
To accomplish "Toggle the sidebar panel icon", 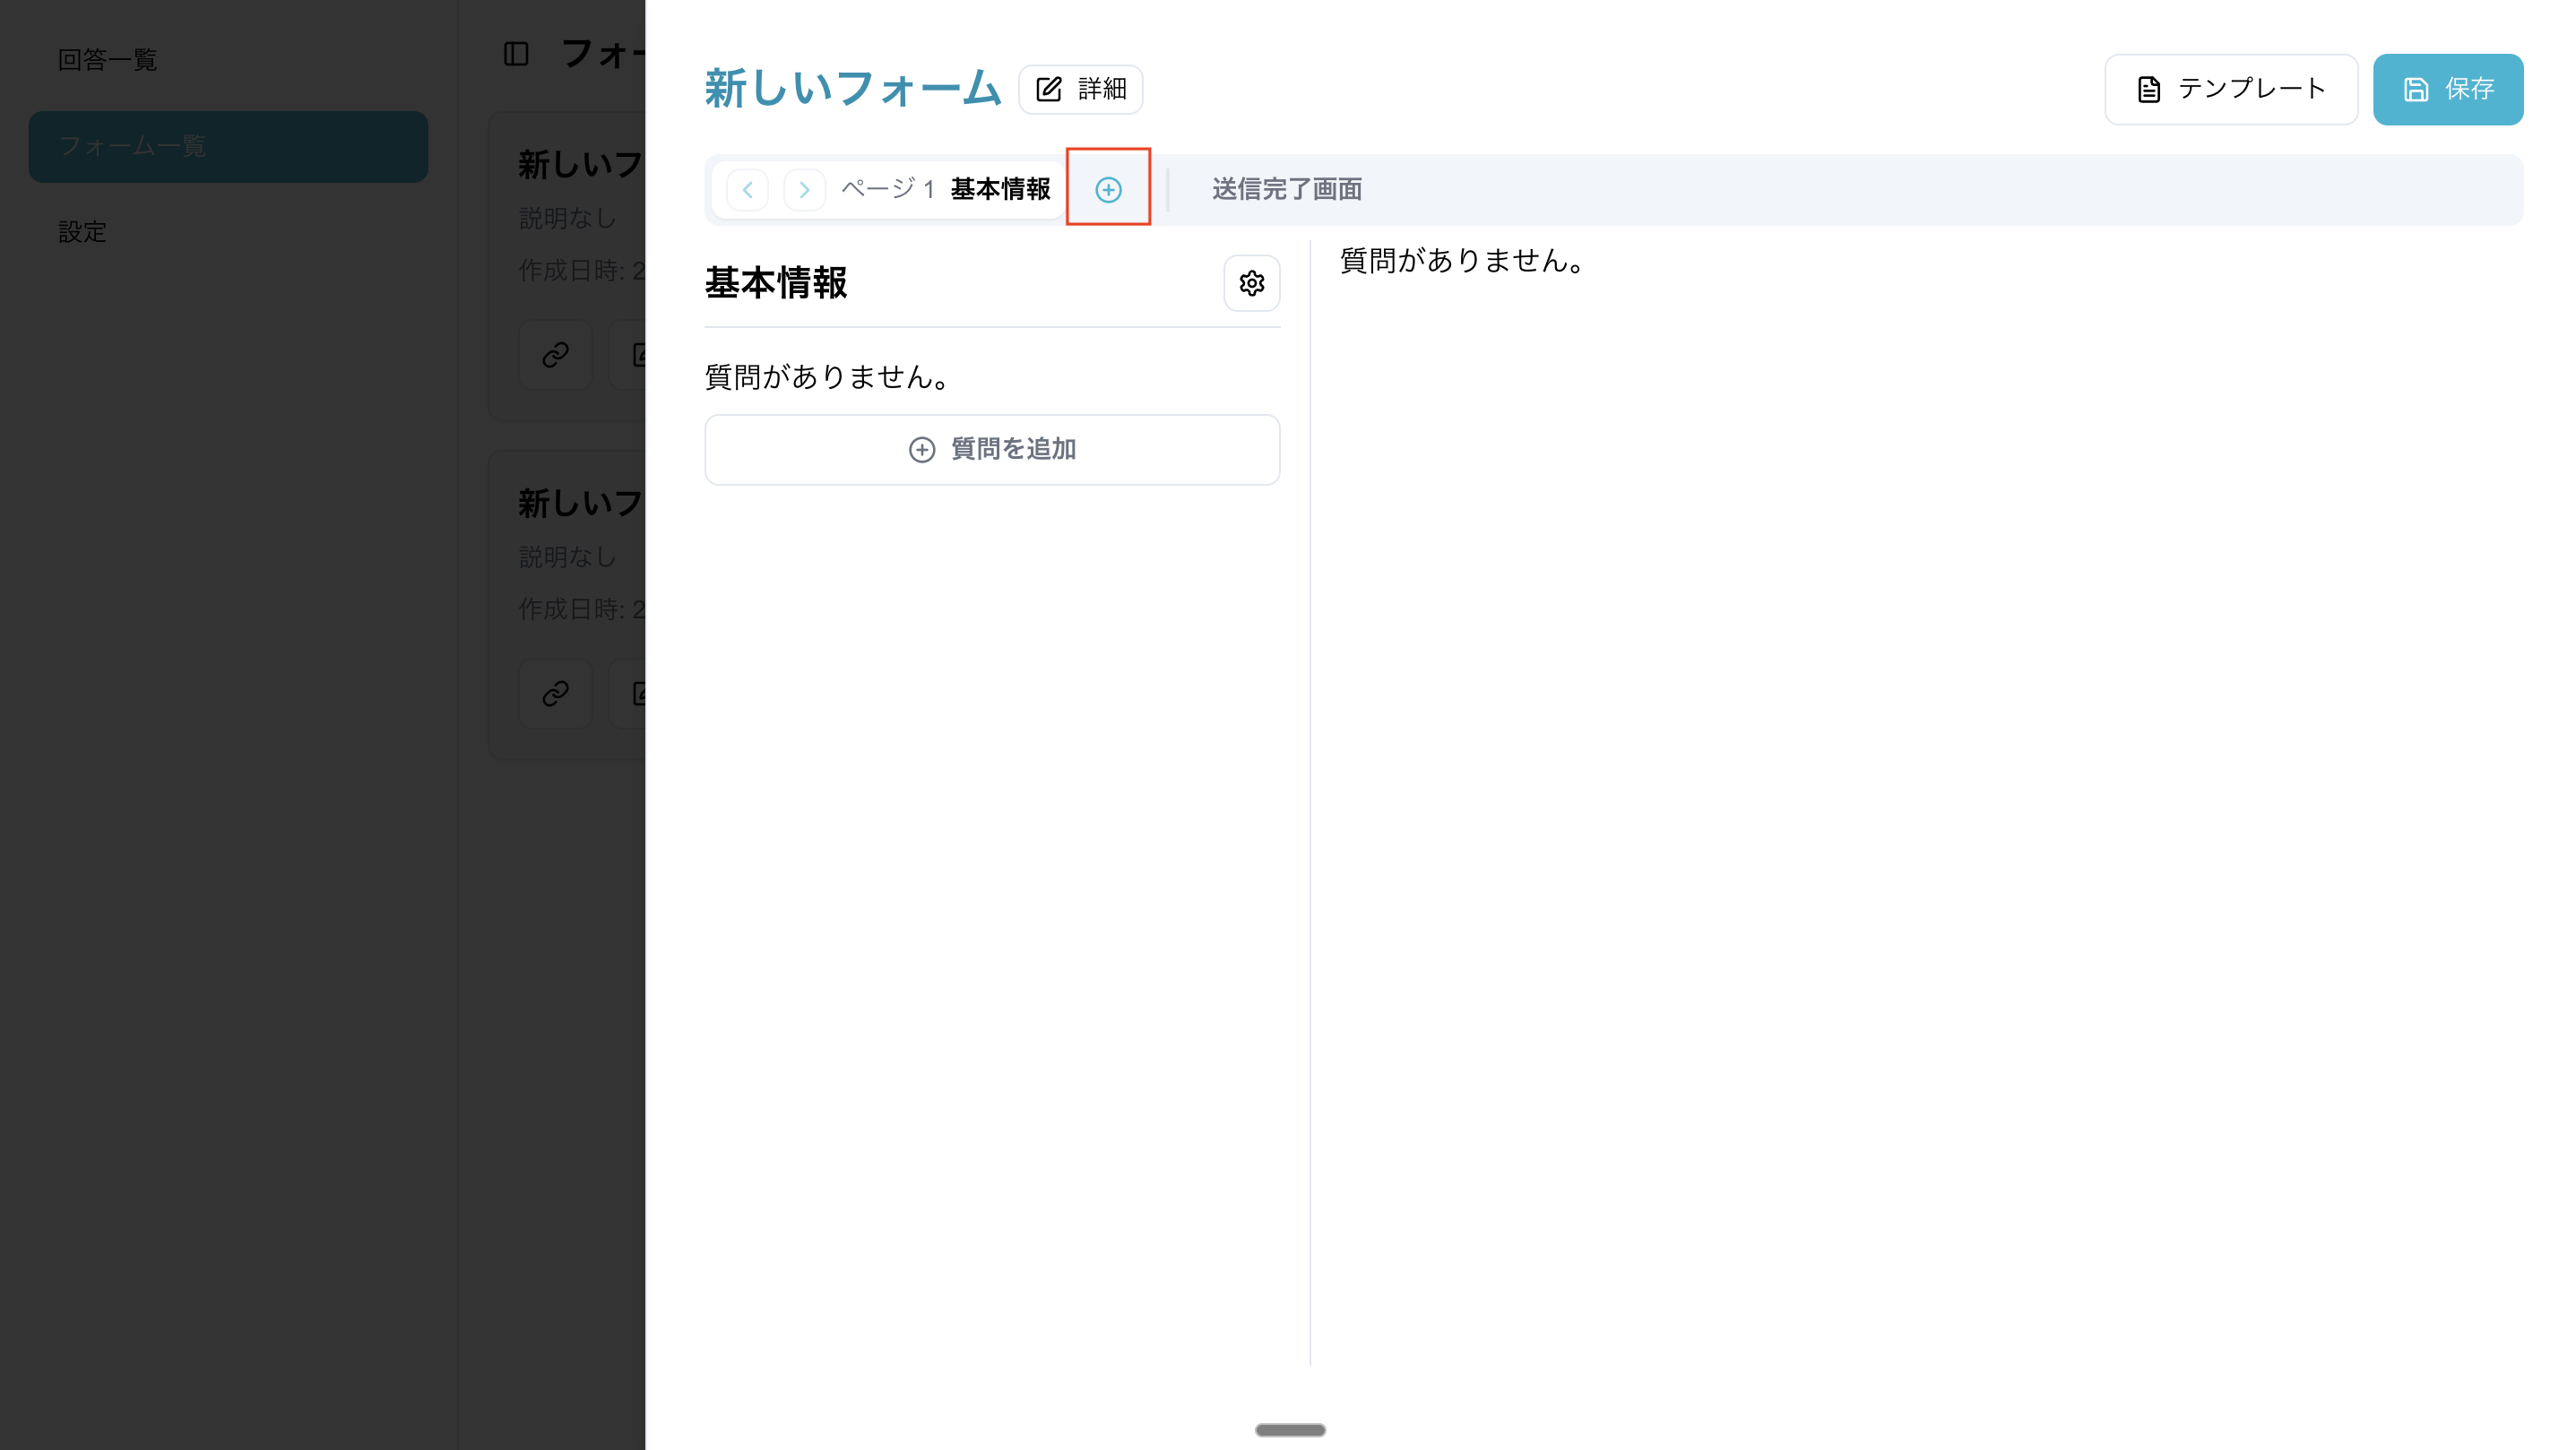I will point(516,54).
